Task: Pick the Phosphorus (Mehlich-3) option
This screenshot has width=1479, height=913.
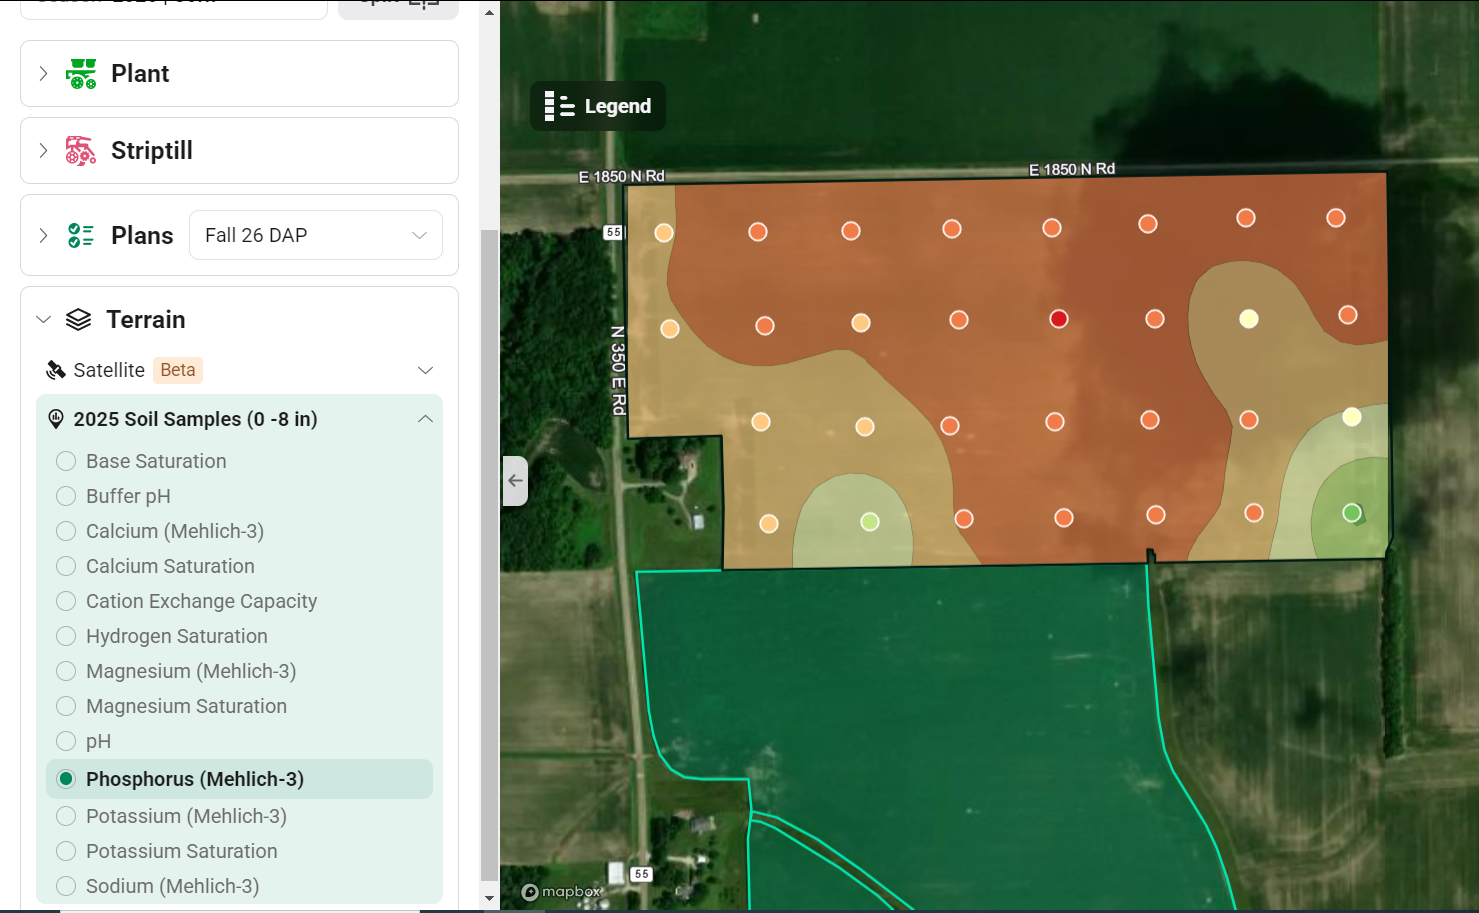Action: click(66, 779)
